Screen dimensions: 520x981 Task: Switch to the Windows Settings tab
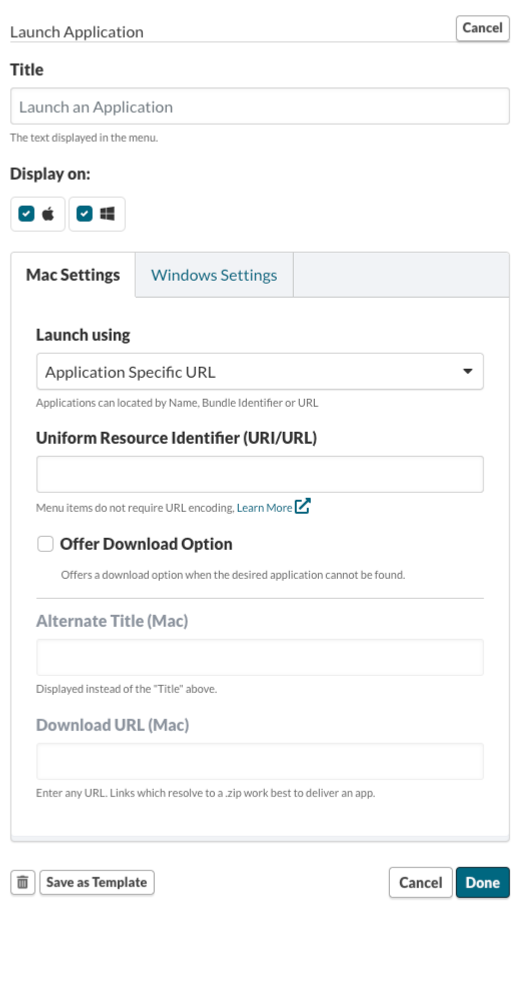point(214,275)
